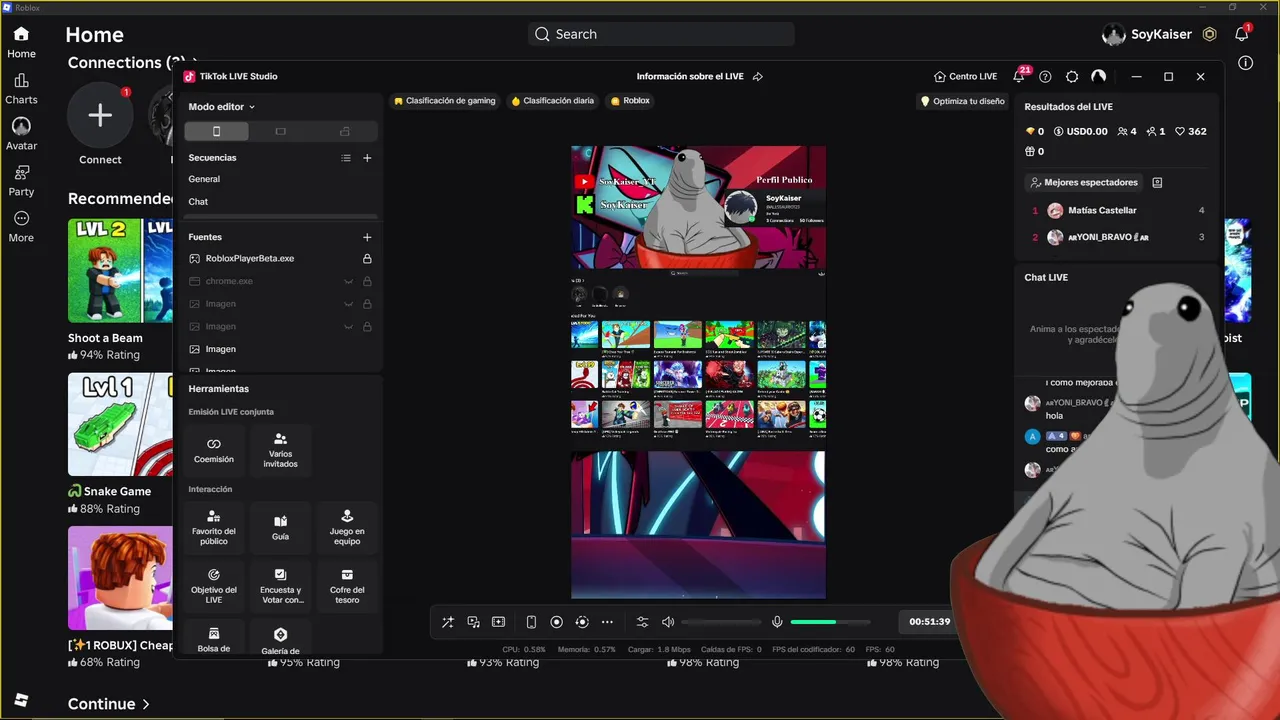
Task: Open TikTok LIVE Studio settings gear
Action: 1072,76
